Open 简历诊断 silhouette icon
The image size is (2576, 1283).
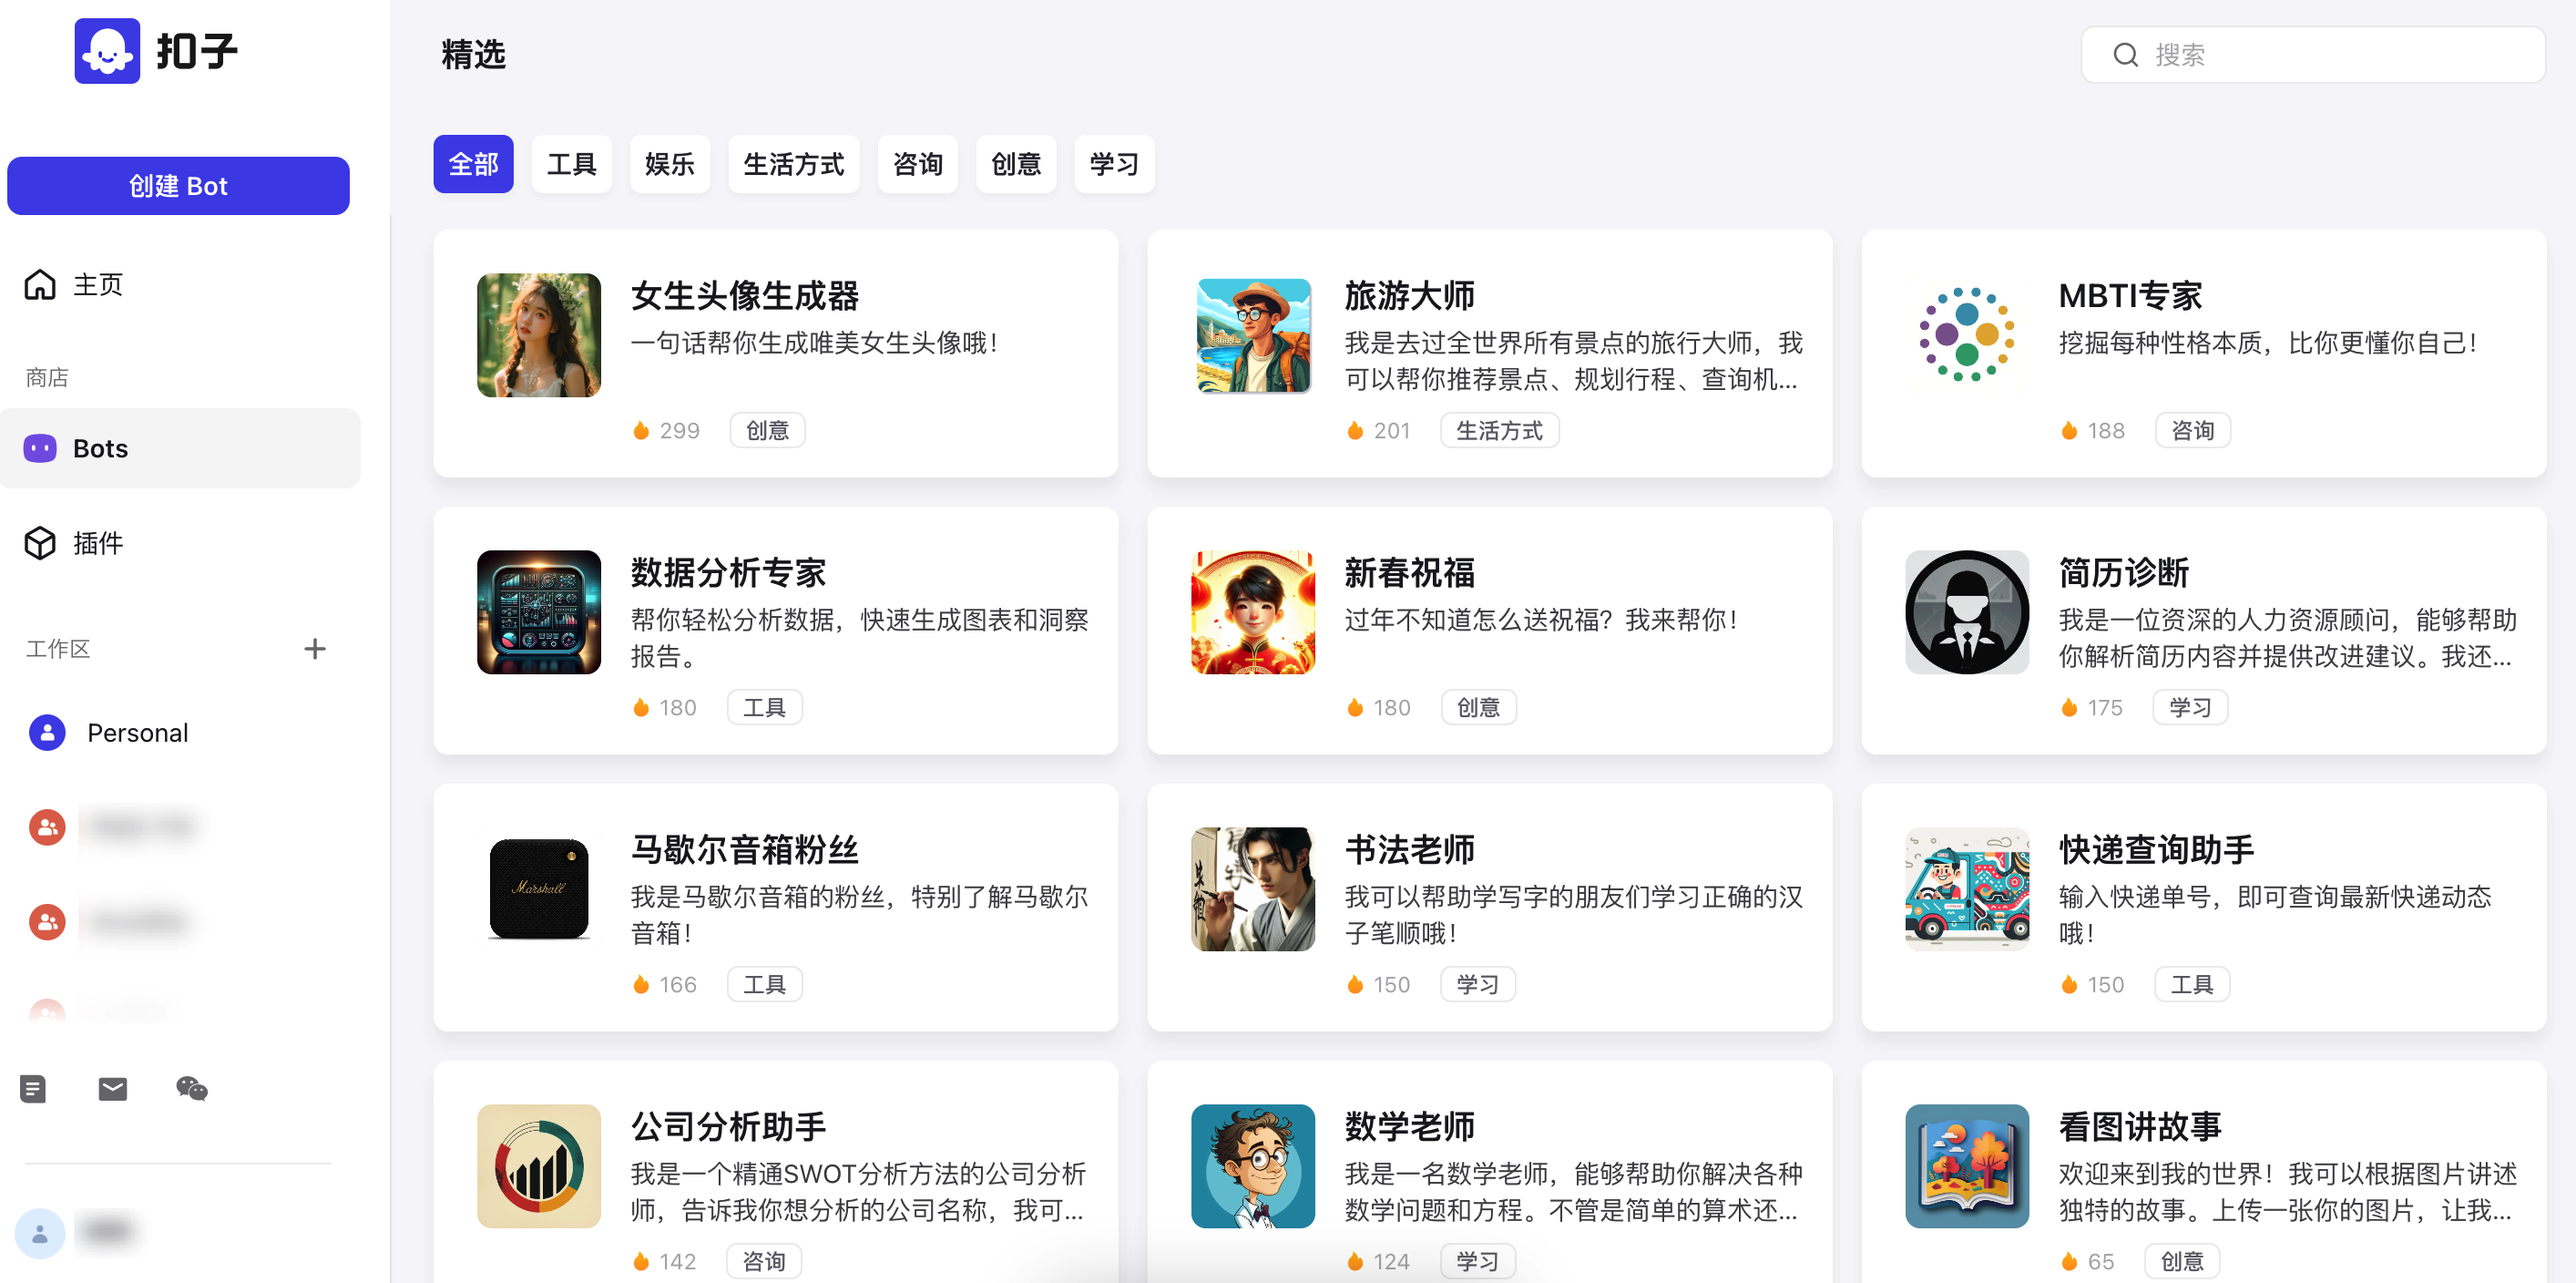[1967, 612]
